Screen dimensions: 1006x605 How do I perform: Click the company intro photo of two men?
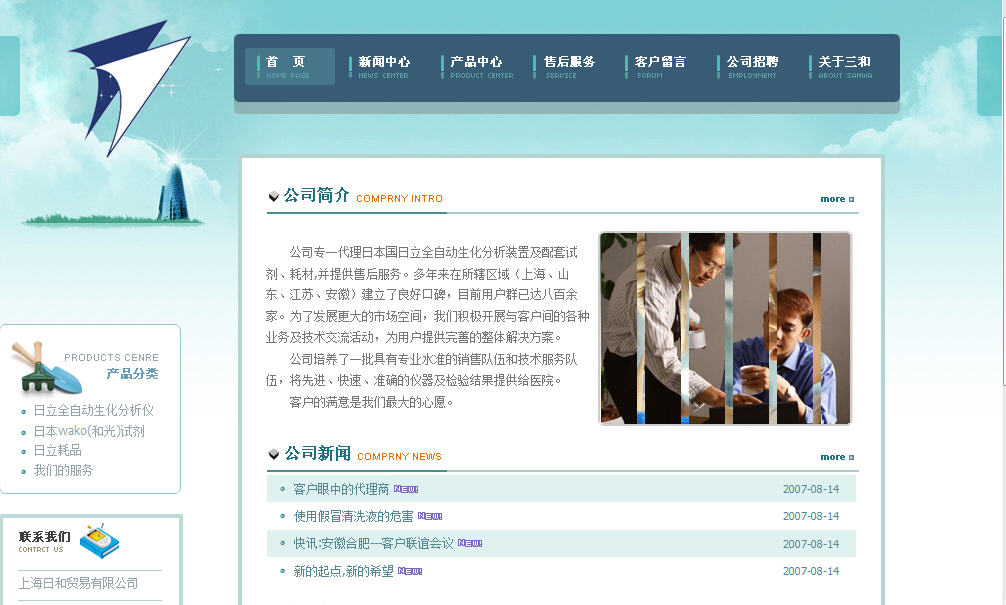point(725,328)
